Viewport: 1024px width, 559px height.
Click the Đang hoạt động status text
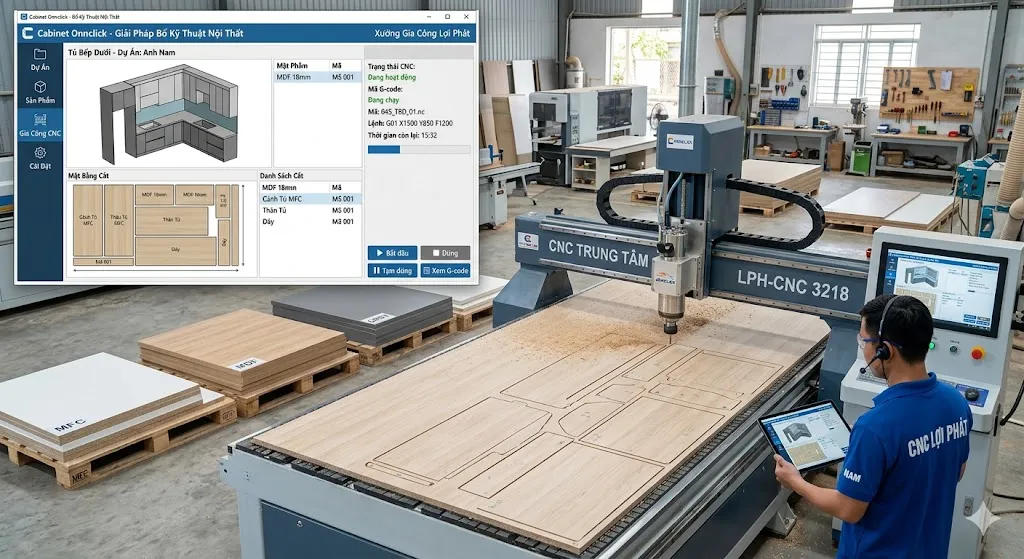tap(392, 77)
